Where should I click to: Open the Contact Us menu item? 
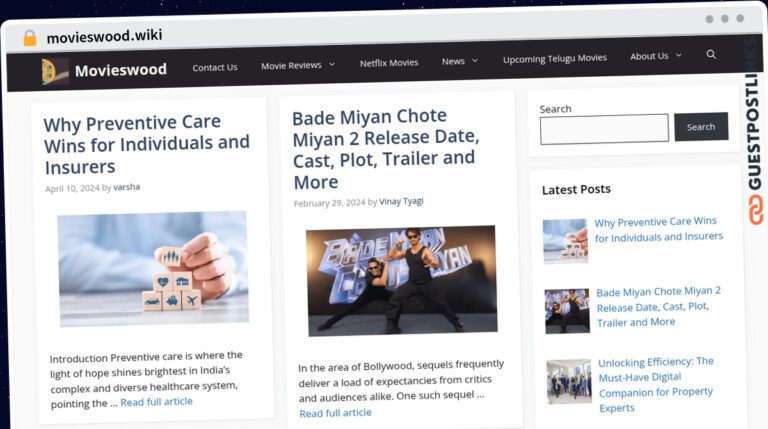click(215, 68)
